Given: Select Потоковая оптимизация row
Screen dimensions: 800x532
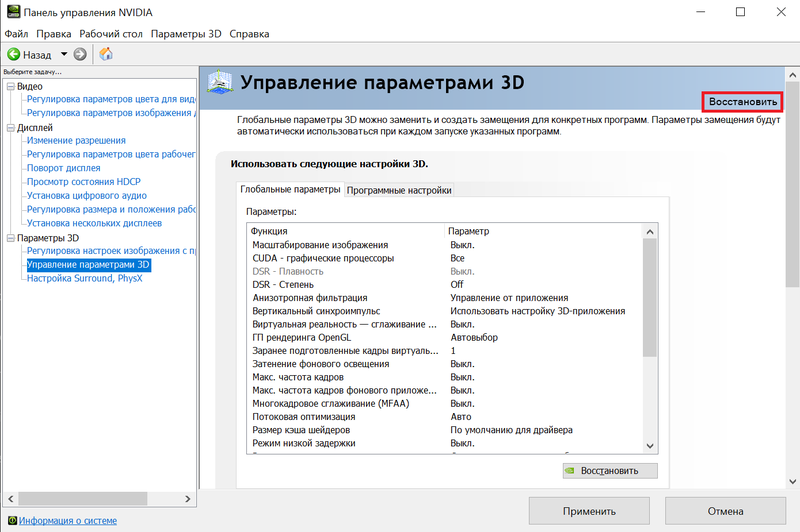Looking at the screenshot, I should pos(444,417).
